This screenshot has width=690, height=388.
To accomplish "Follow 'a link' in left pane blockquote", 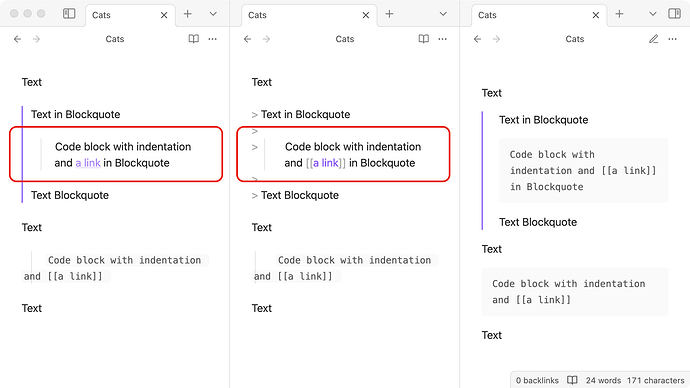I will [x=88, y=163].
